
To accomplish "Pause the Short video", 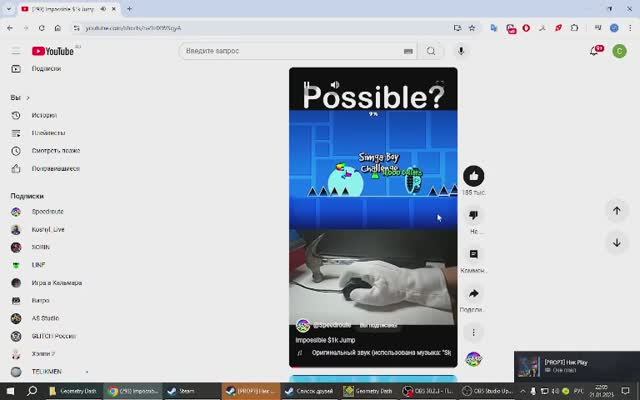I will (307, 85).
